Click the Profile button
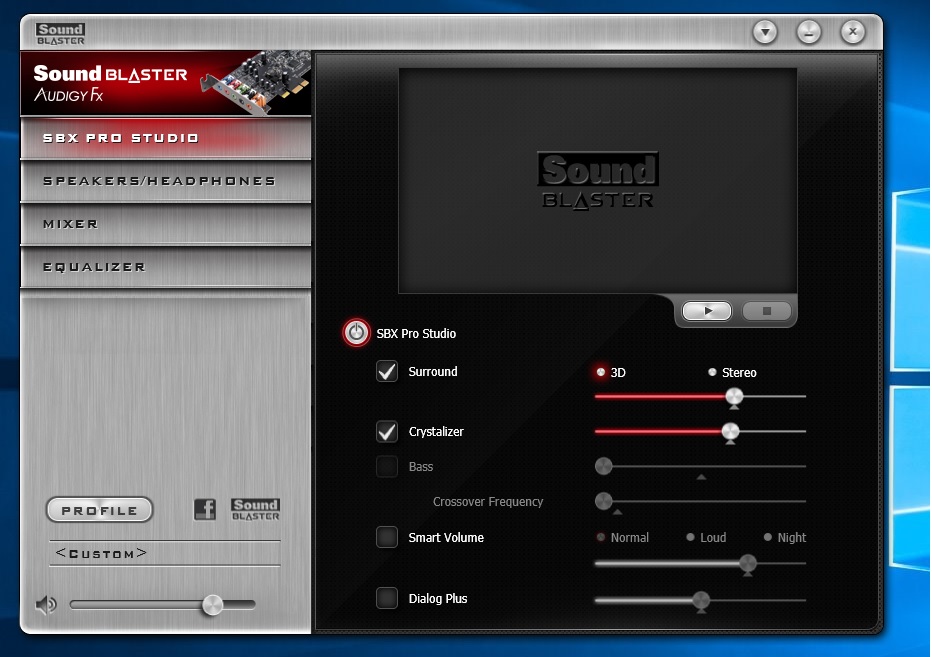Screen dimensions: 932x657 click(99, 510)
